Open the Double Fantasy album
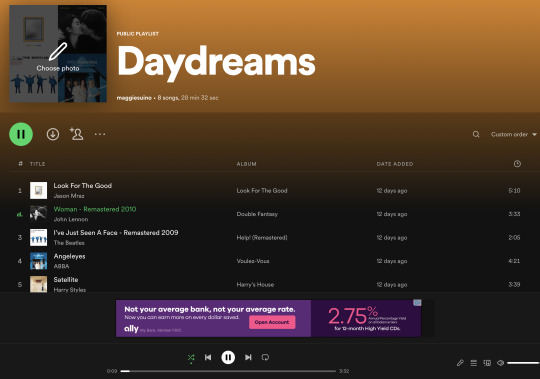Image resolution: width=540 pixels, height=379 pixels. tap(257, 214)
